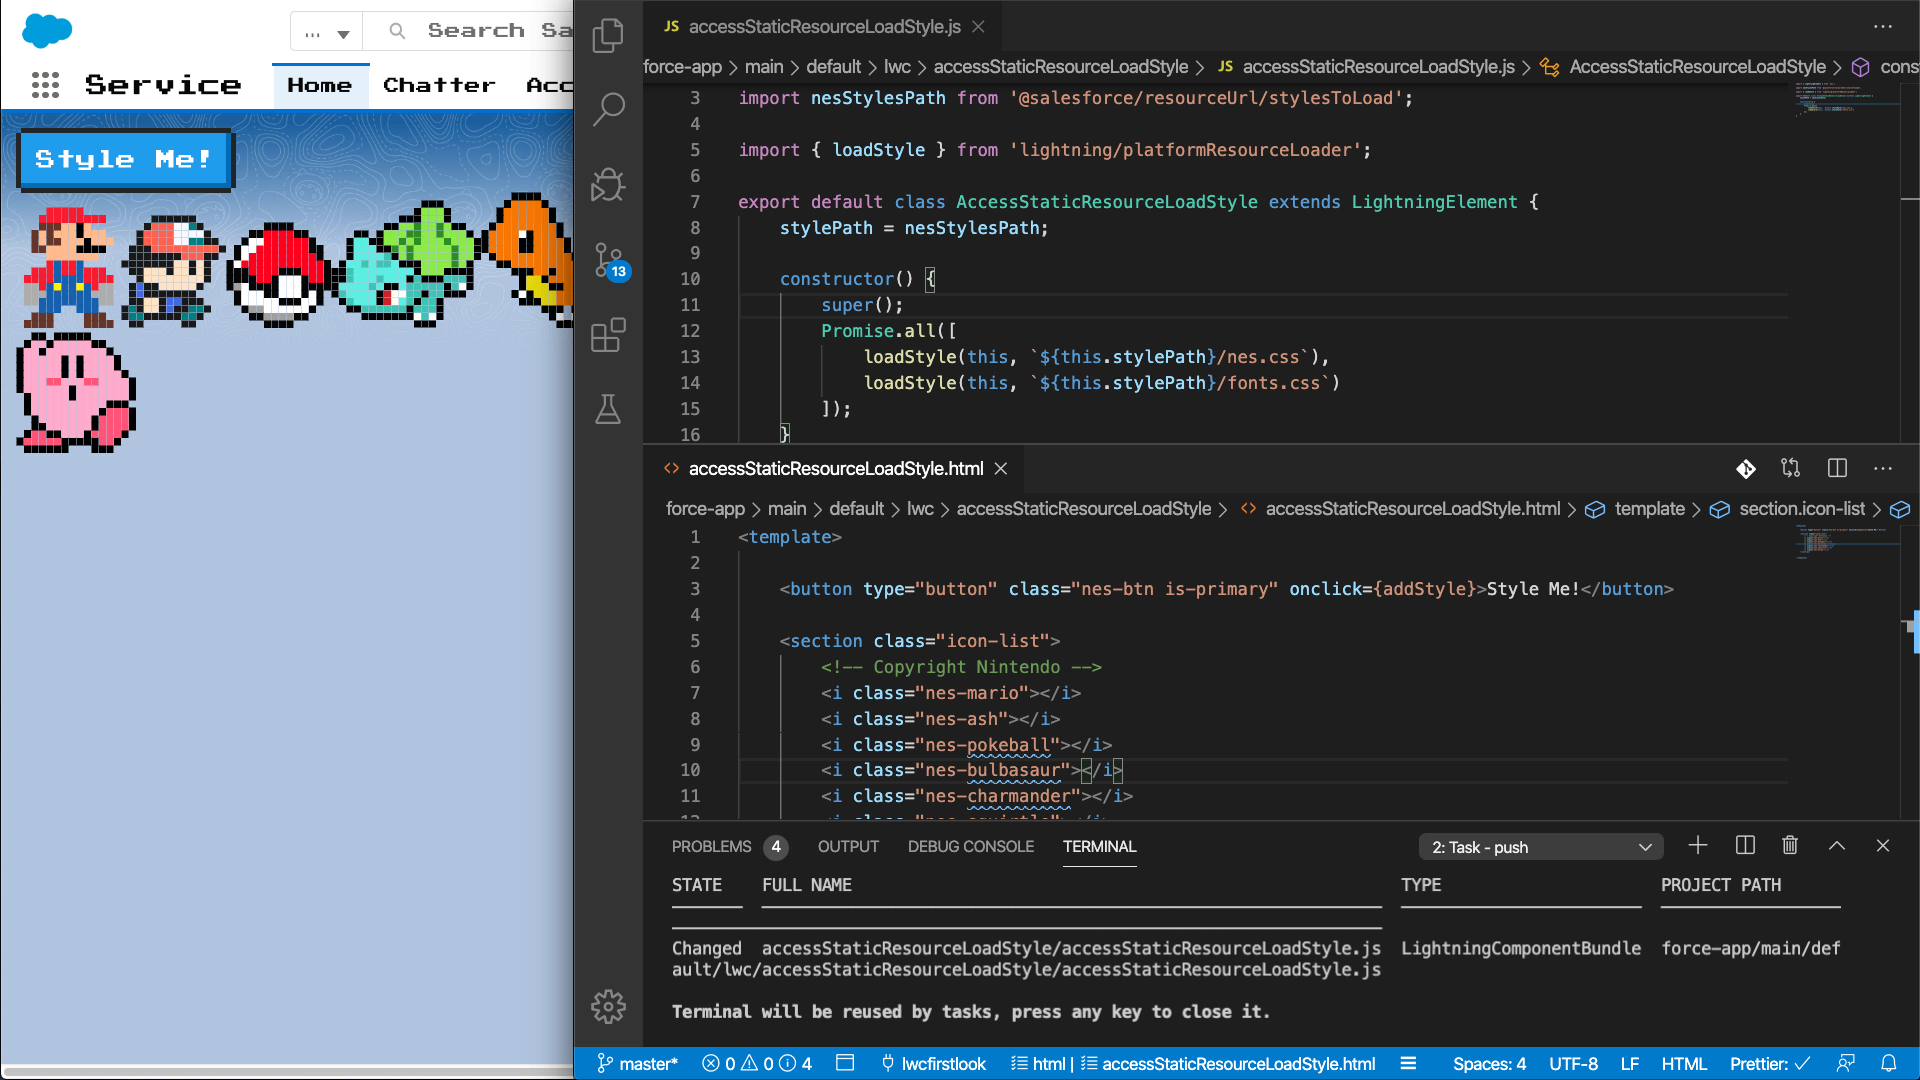This screenshot has width=1920, height=1080.
Task: Open the Salesforce App Launcher grid
Action: click(x=45, y=85)
